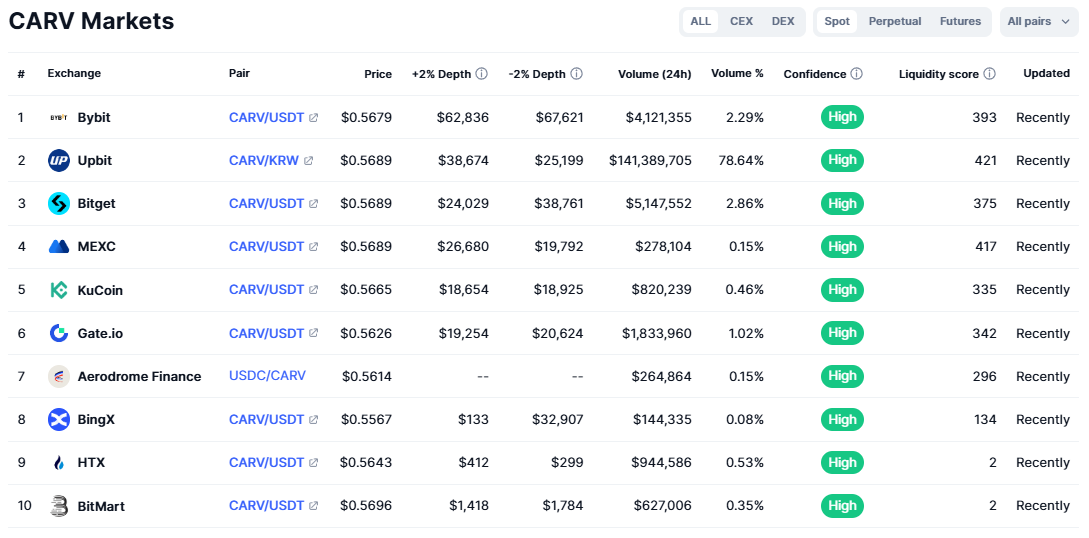Click Upbit volume share 78.64%
The height and width of the screenshot is (538, 1089).
740,160
